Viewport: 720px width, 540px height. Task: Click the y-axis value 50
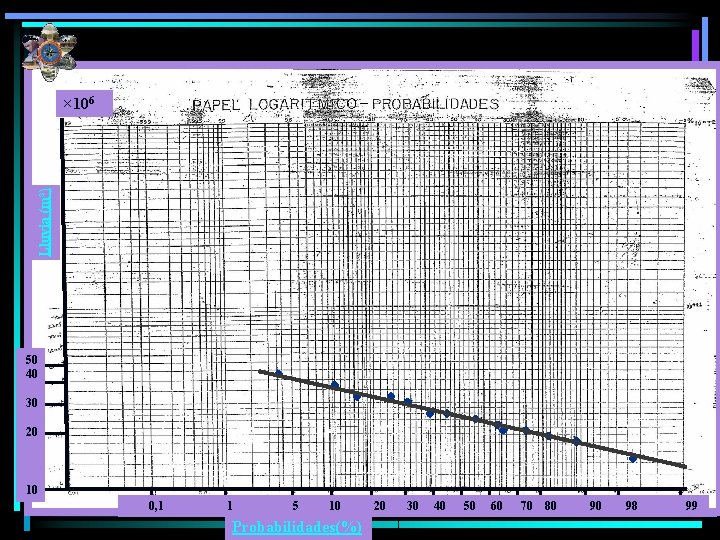click(x=31, y=360)
